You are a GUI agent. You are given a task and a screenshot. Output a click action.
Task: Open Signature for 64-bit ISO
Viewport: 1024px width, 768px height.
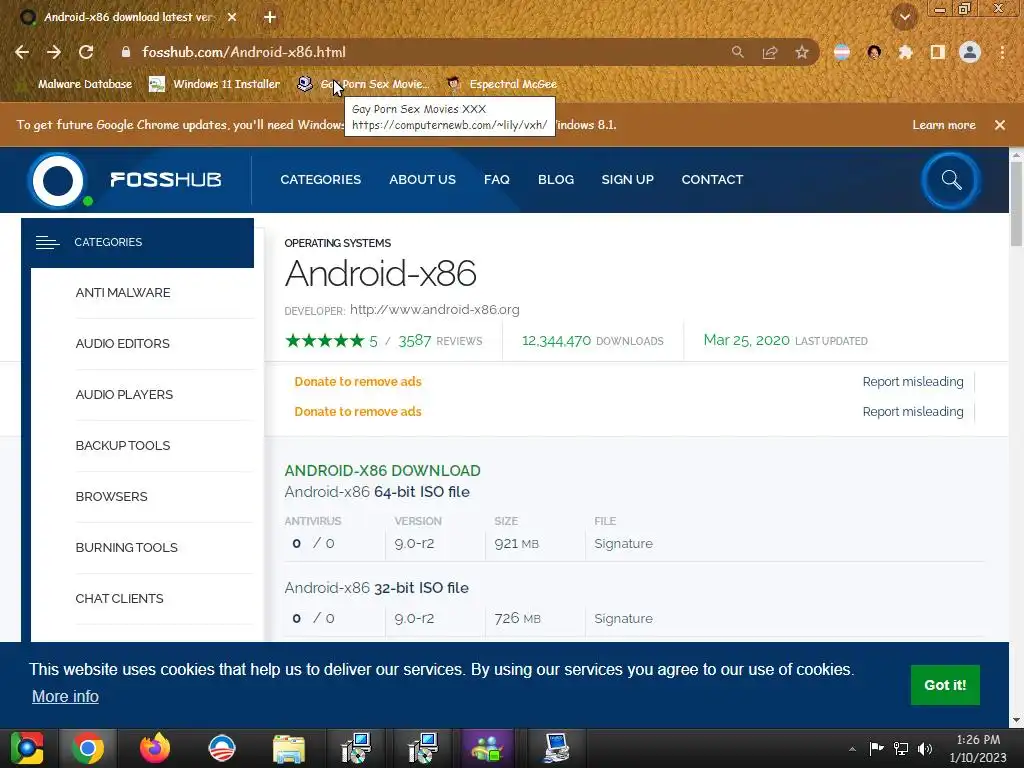tap(623, 543)
